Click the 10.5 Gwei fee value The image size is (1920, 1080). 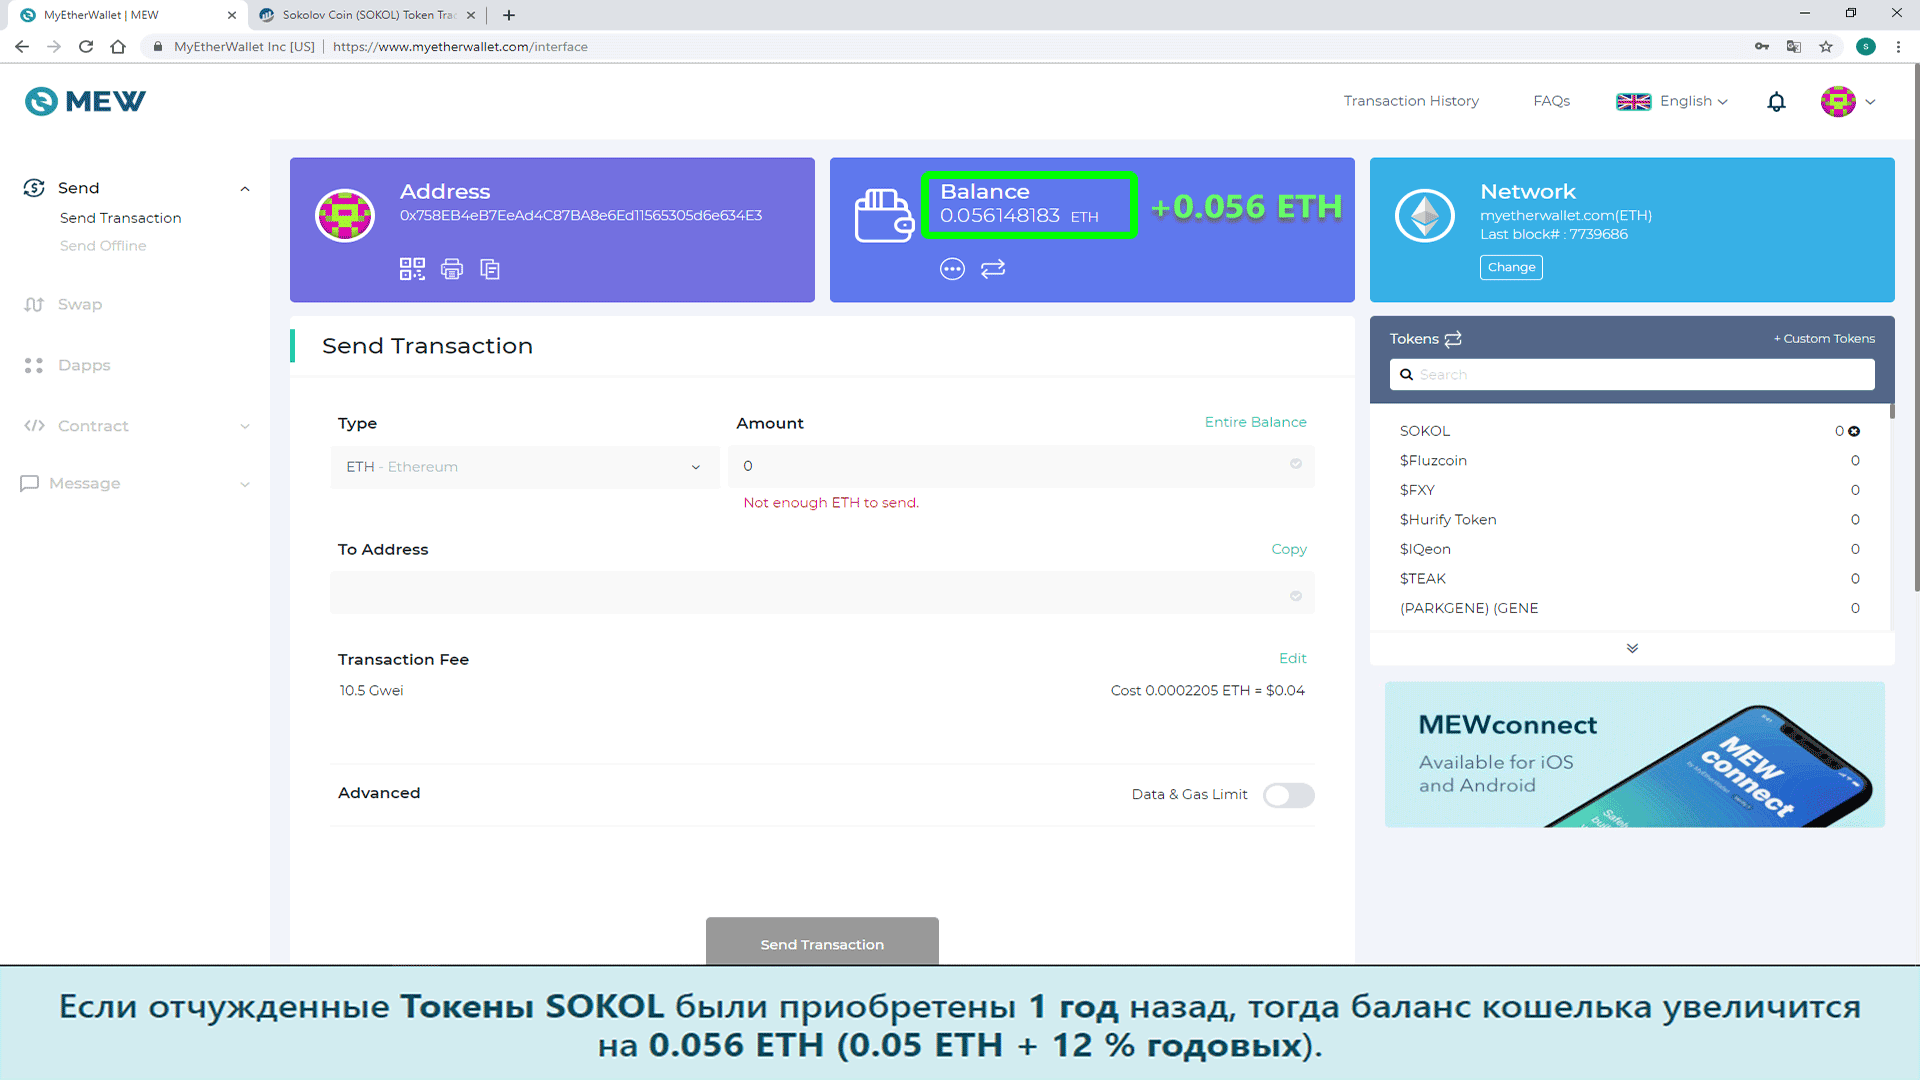[x=371, y=691]
